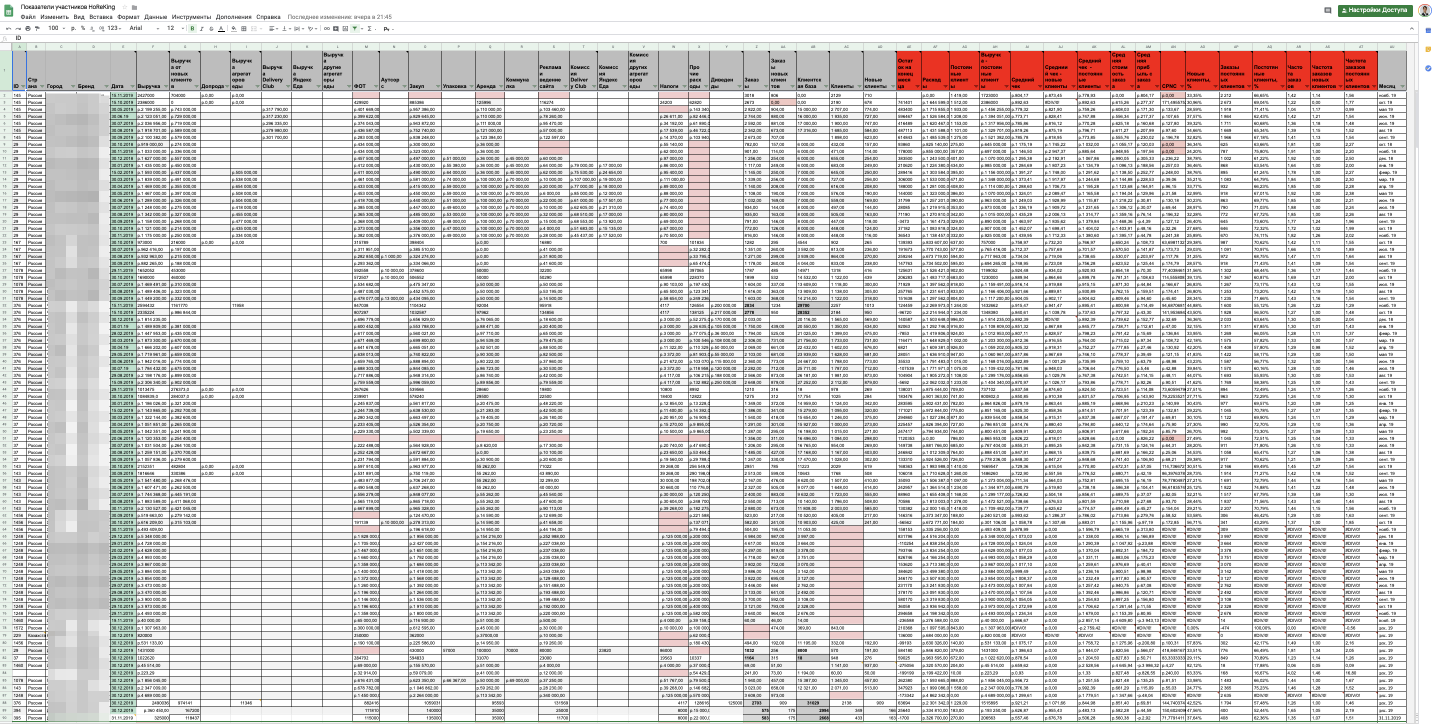This screenshot has height=724, width=1437.
Task: Open the Справка menu
Action: click(x=268, y=17)
